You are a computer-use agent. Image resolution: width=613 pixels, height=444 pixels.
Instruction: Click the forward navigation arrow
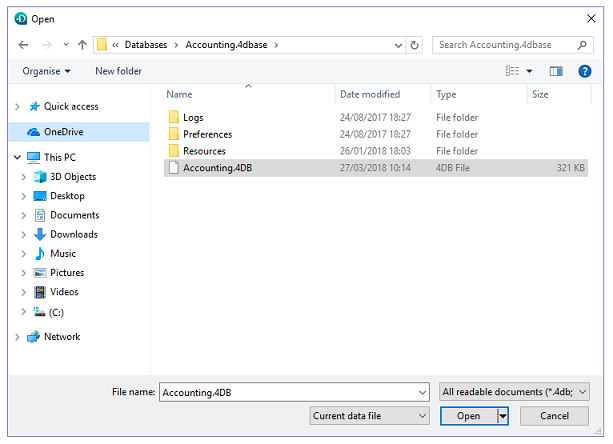pos(47,45)
